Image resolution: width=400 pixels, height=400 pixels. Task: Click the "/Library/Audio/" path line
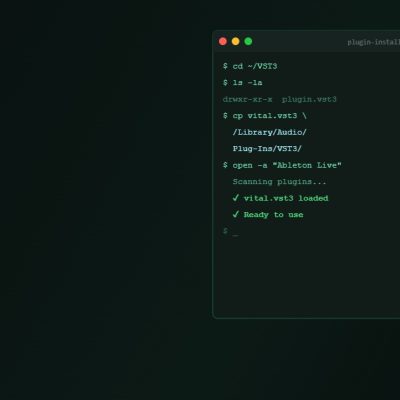coord(269,132)
